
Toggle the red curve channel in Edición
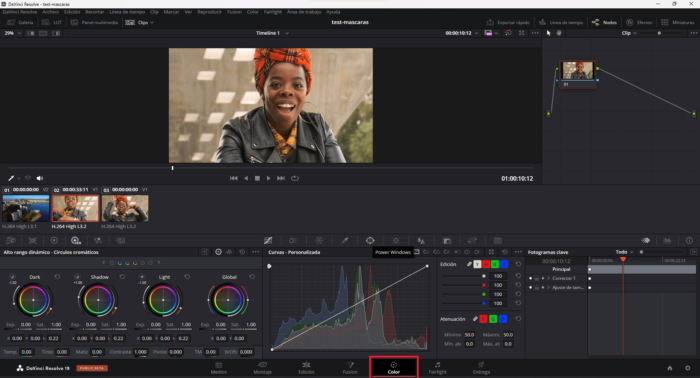(486, 264)
